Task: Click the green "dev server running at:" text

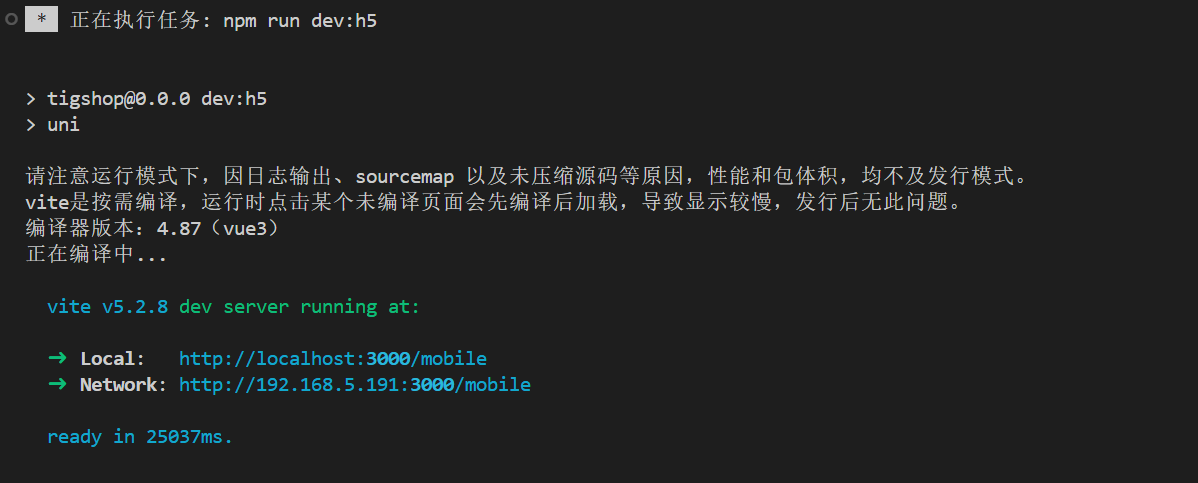Action: click(300, 306)
